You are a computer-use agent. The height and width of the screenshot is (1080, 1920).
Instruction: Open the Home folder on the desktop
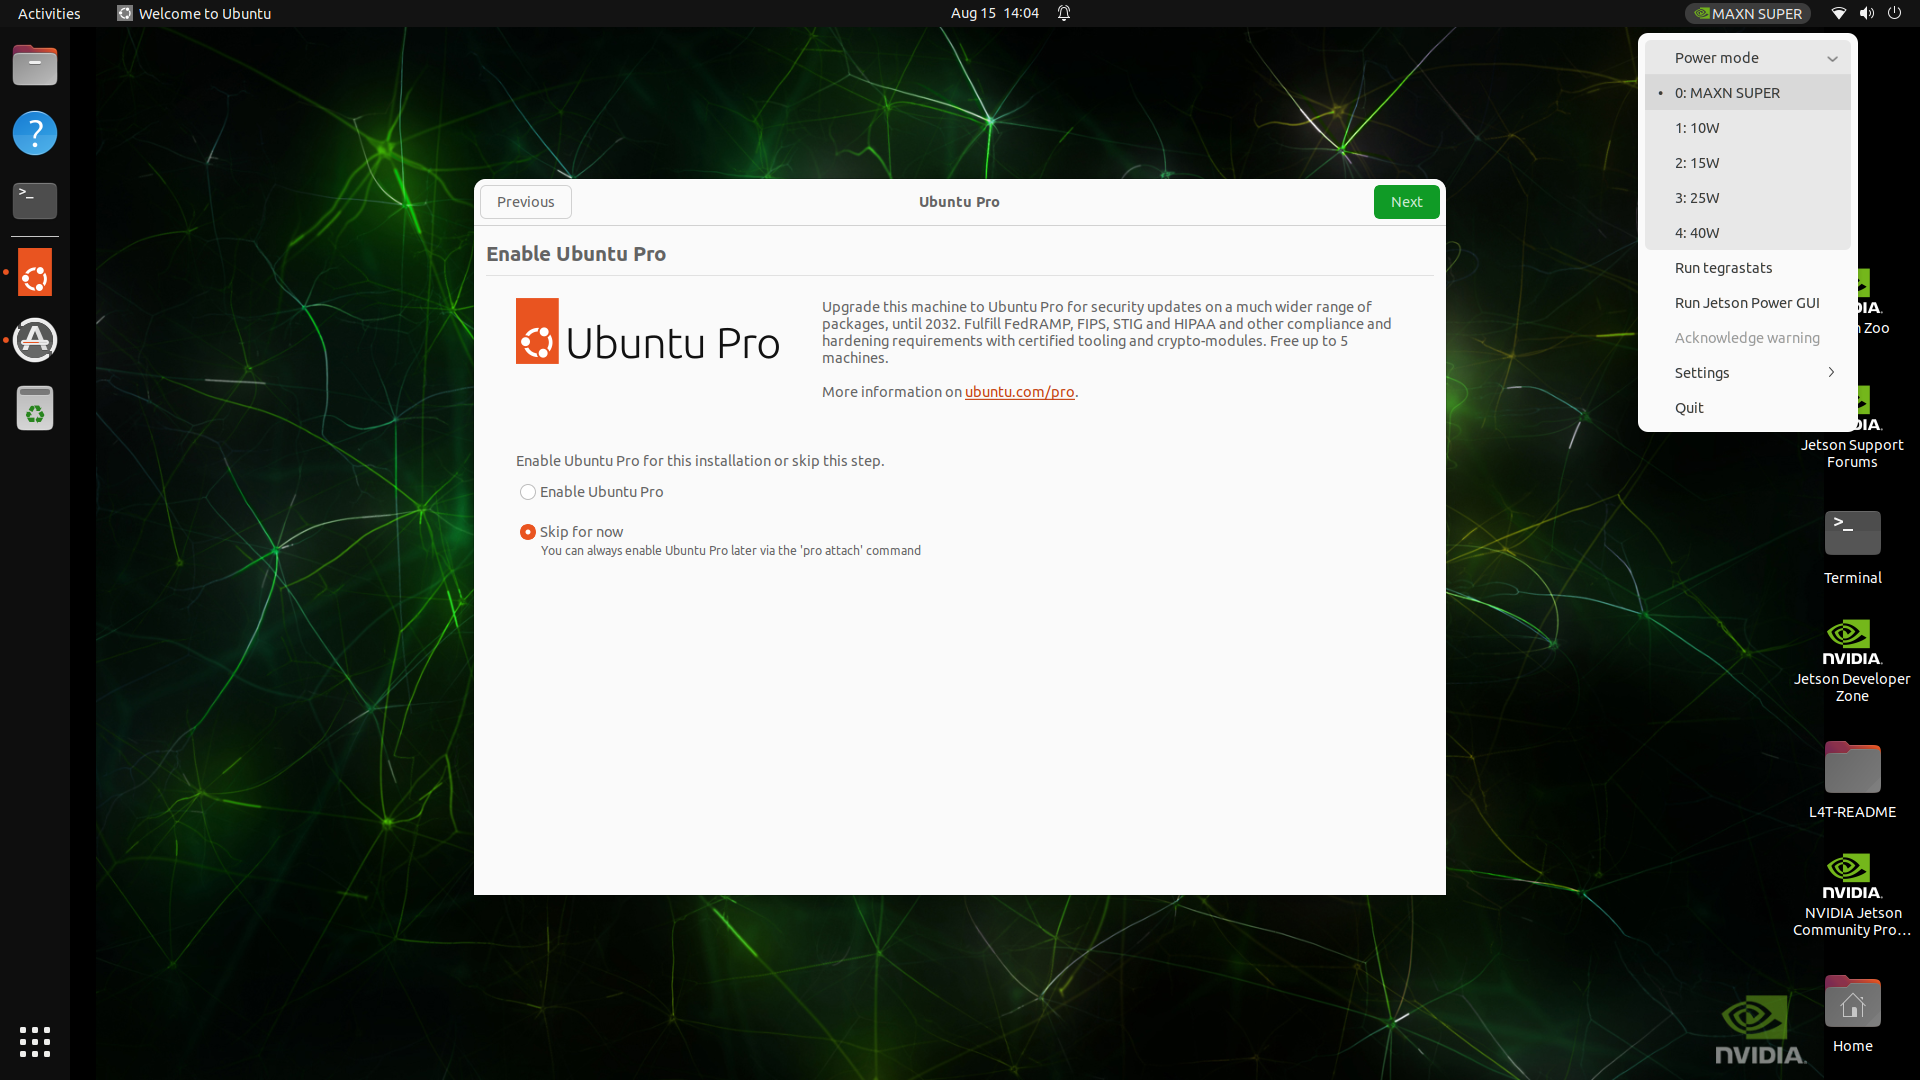click(1852, 1003)
